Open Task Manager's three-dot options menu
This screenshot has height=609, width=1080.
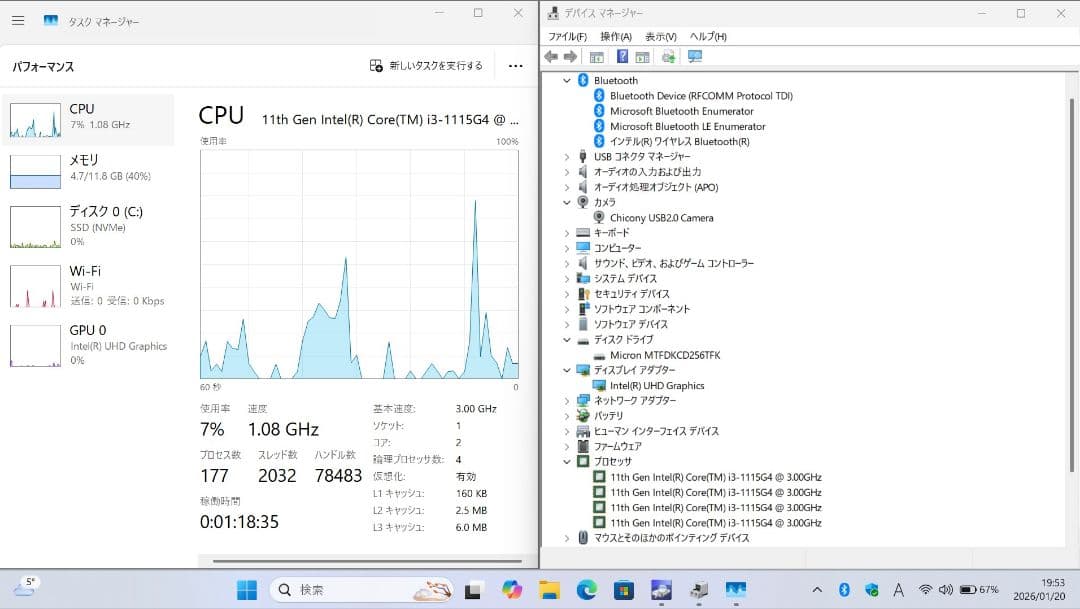coord(515,64)
